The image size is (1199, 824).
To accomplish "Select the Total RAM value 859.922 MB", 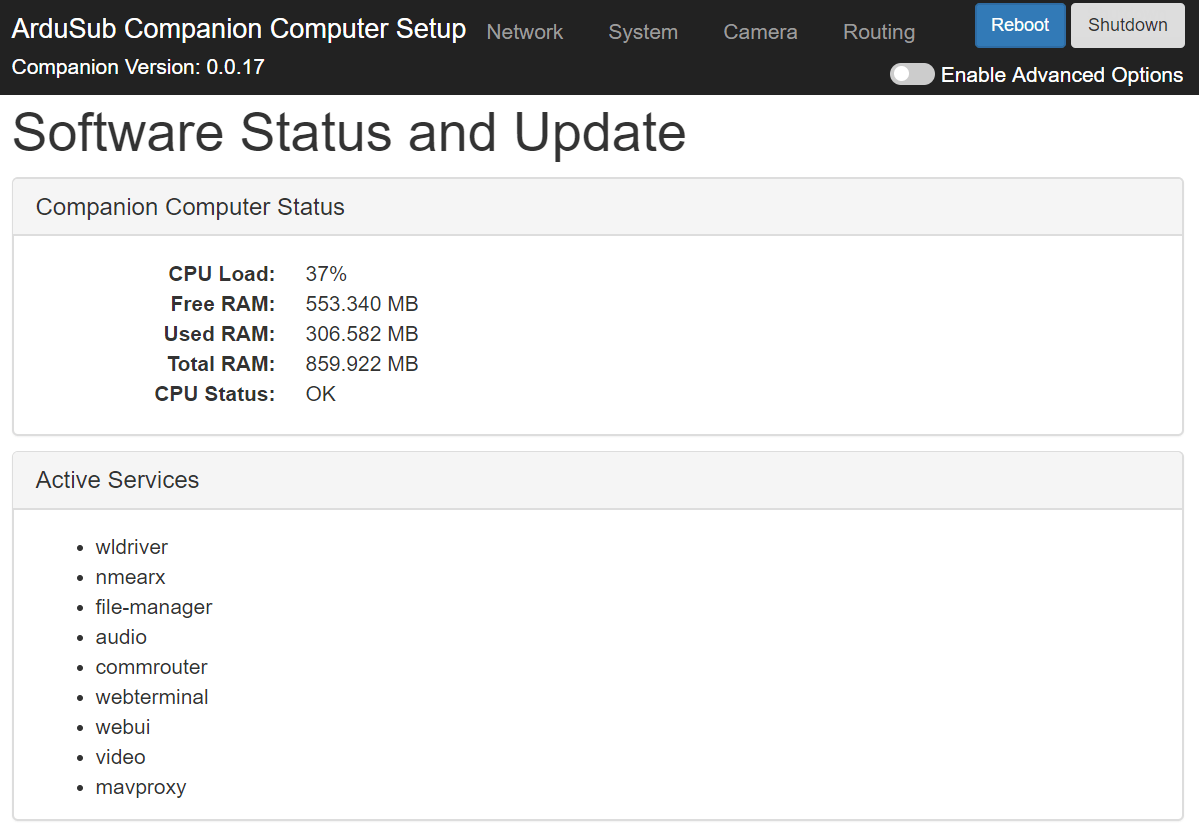I will (362, 364).
